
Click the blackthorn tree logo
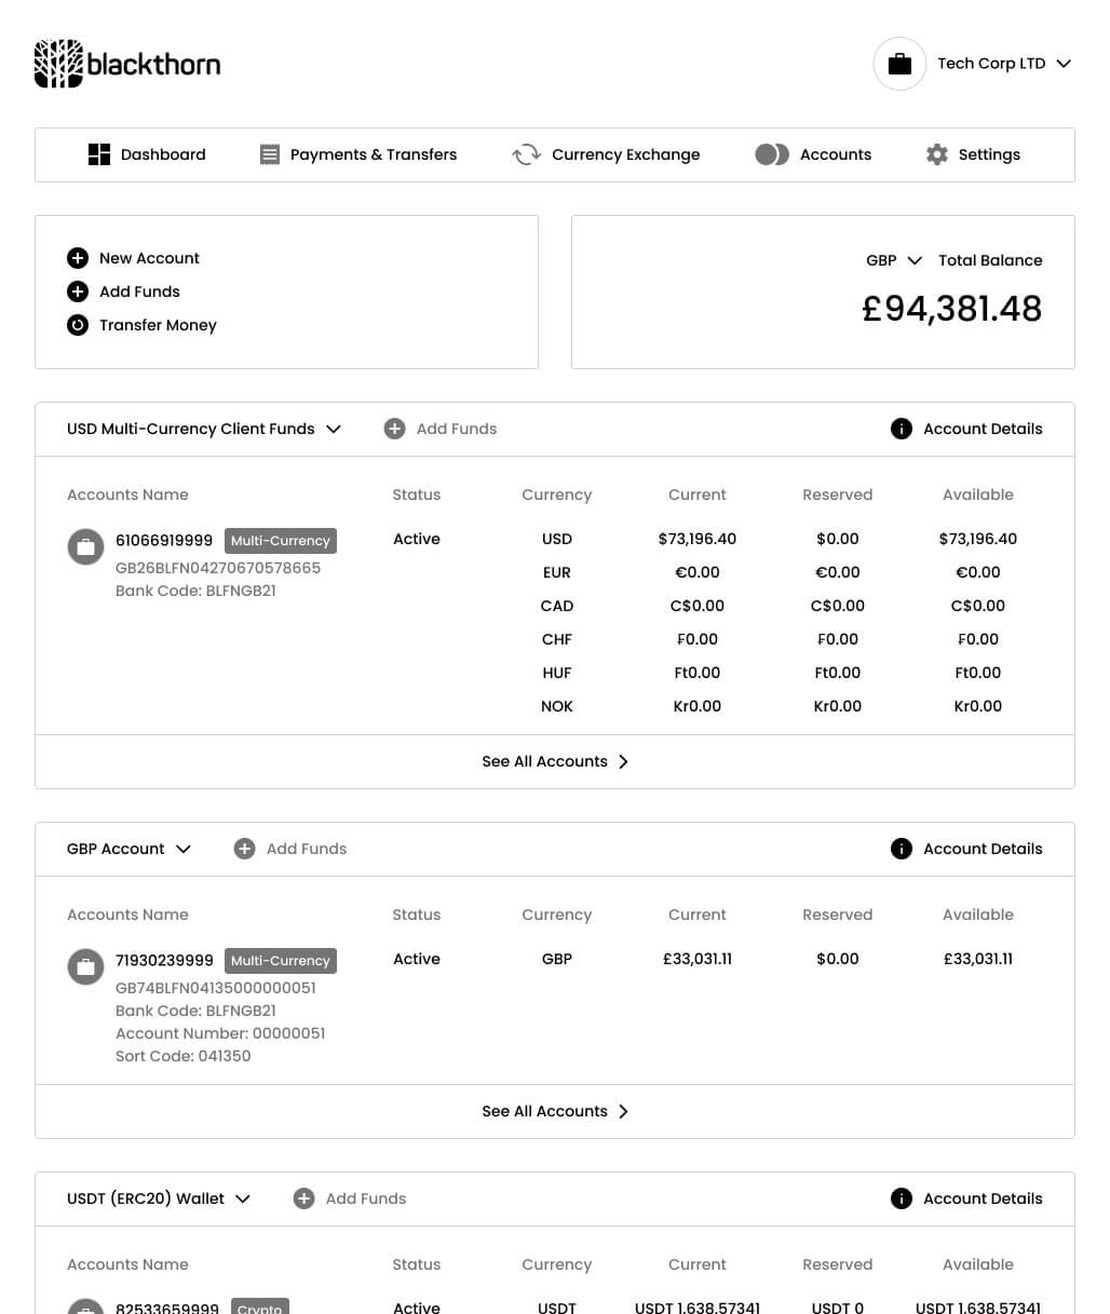coord(59,64)
